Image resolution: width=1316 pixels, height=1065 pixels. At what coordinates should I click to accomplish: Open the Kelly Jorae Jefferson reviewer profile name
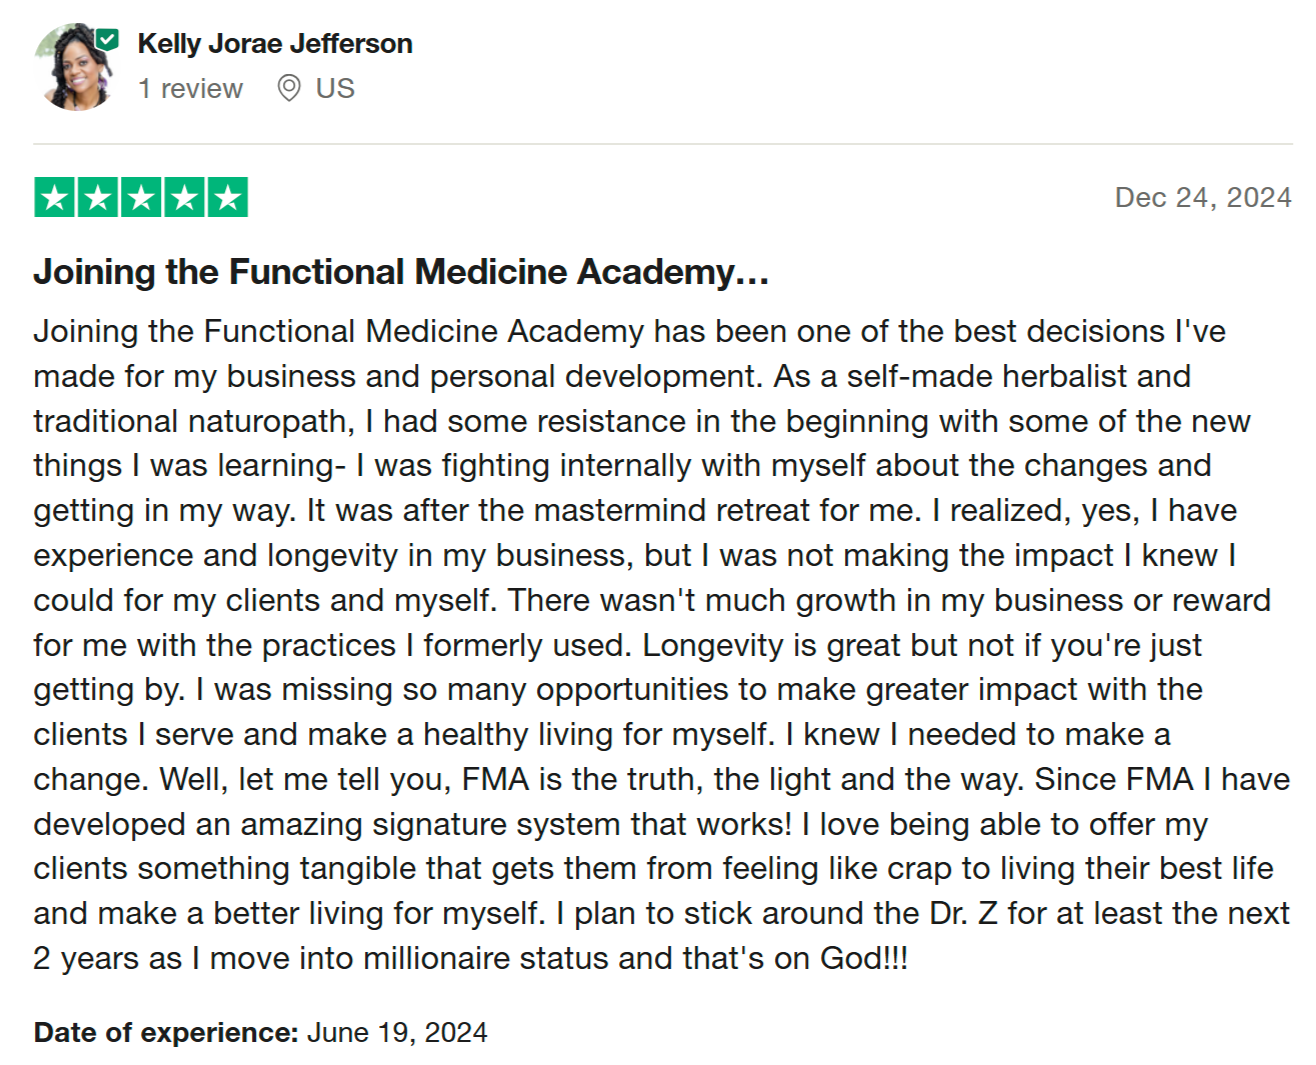(x=275, y=44)
